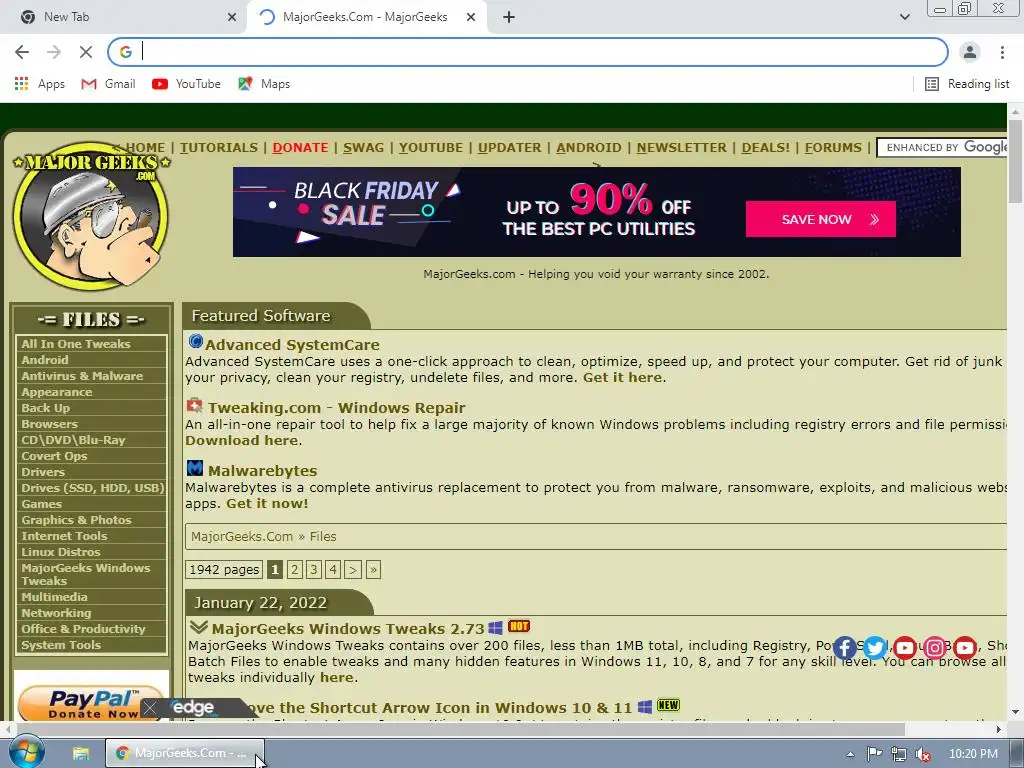Go to page 2 of files

pyautogui.click(x=295, y=569)
